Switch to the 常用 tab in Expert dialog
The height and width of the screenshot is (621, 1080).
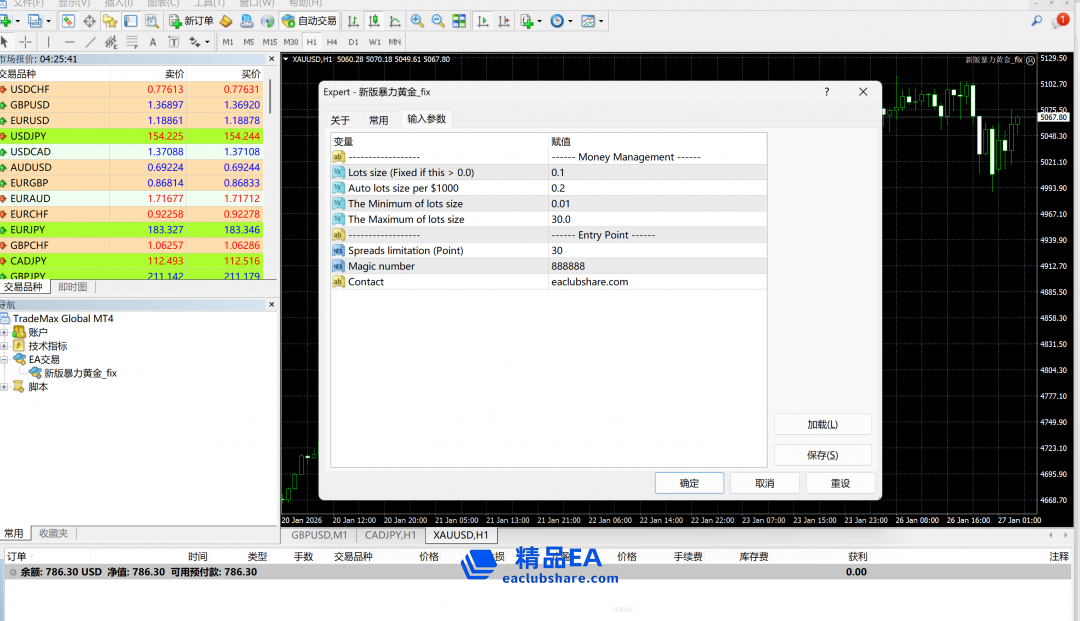point(378,120)
